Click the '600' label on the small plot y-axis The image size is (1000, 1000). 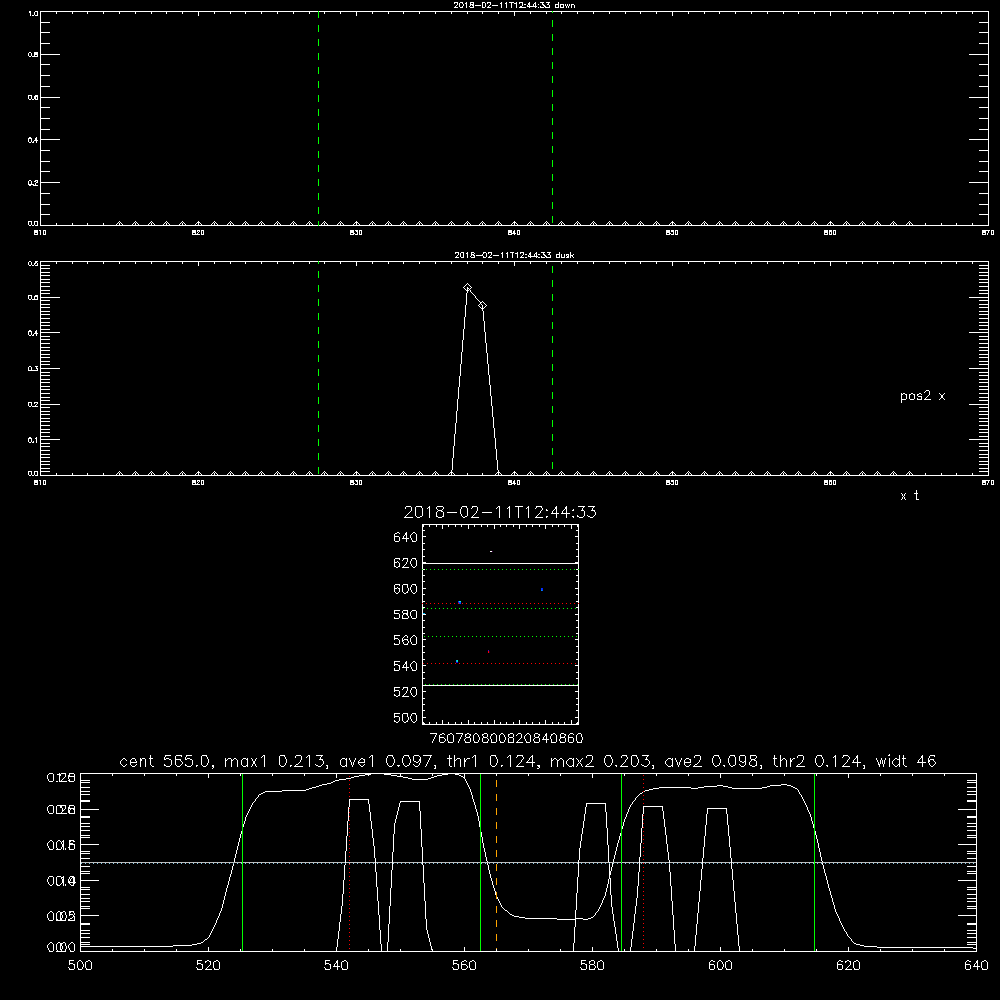(406, 589)
